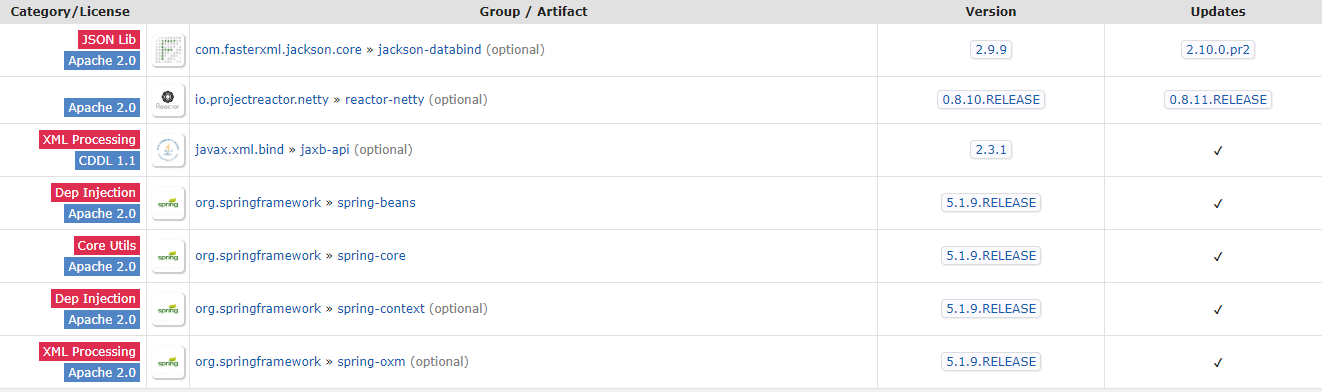Click the jaxb-api Java logo icon
This screenshot has width=1322, height=392.
click(x=168, y=150)
